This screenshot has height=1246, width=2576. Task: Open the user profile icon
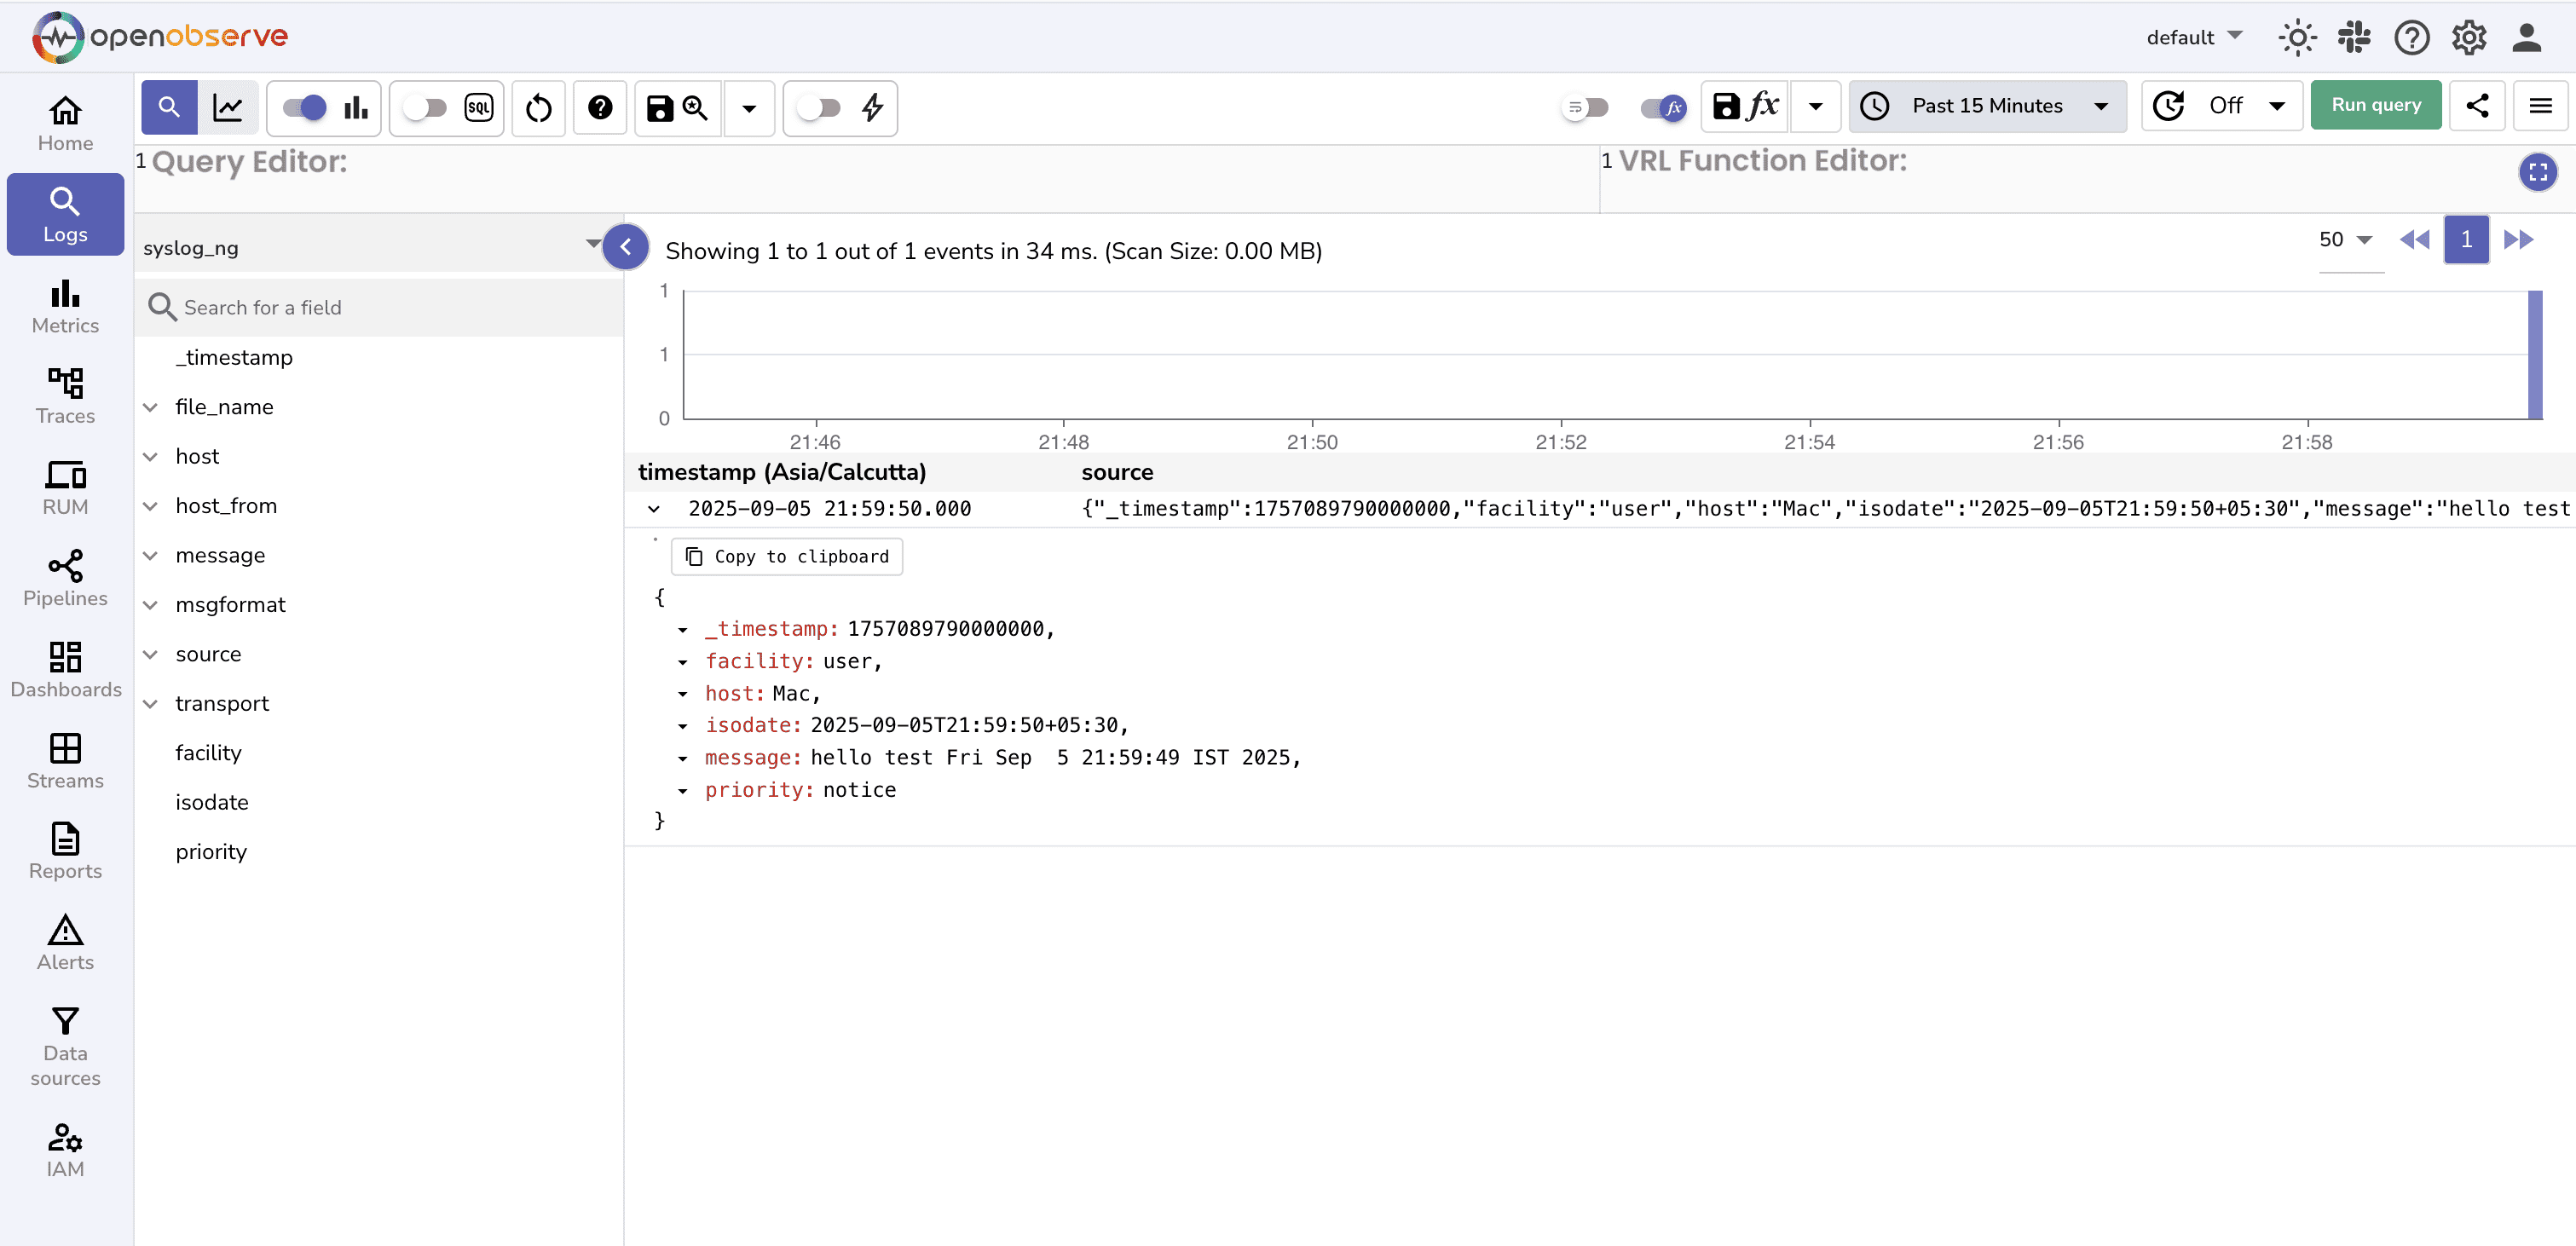click(x=2527, y=38)
